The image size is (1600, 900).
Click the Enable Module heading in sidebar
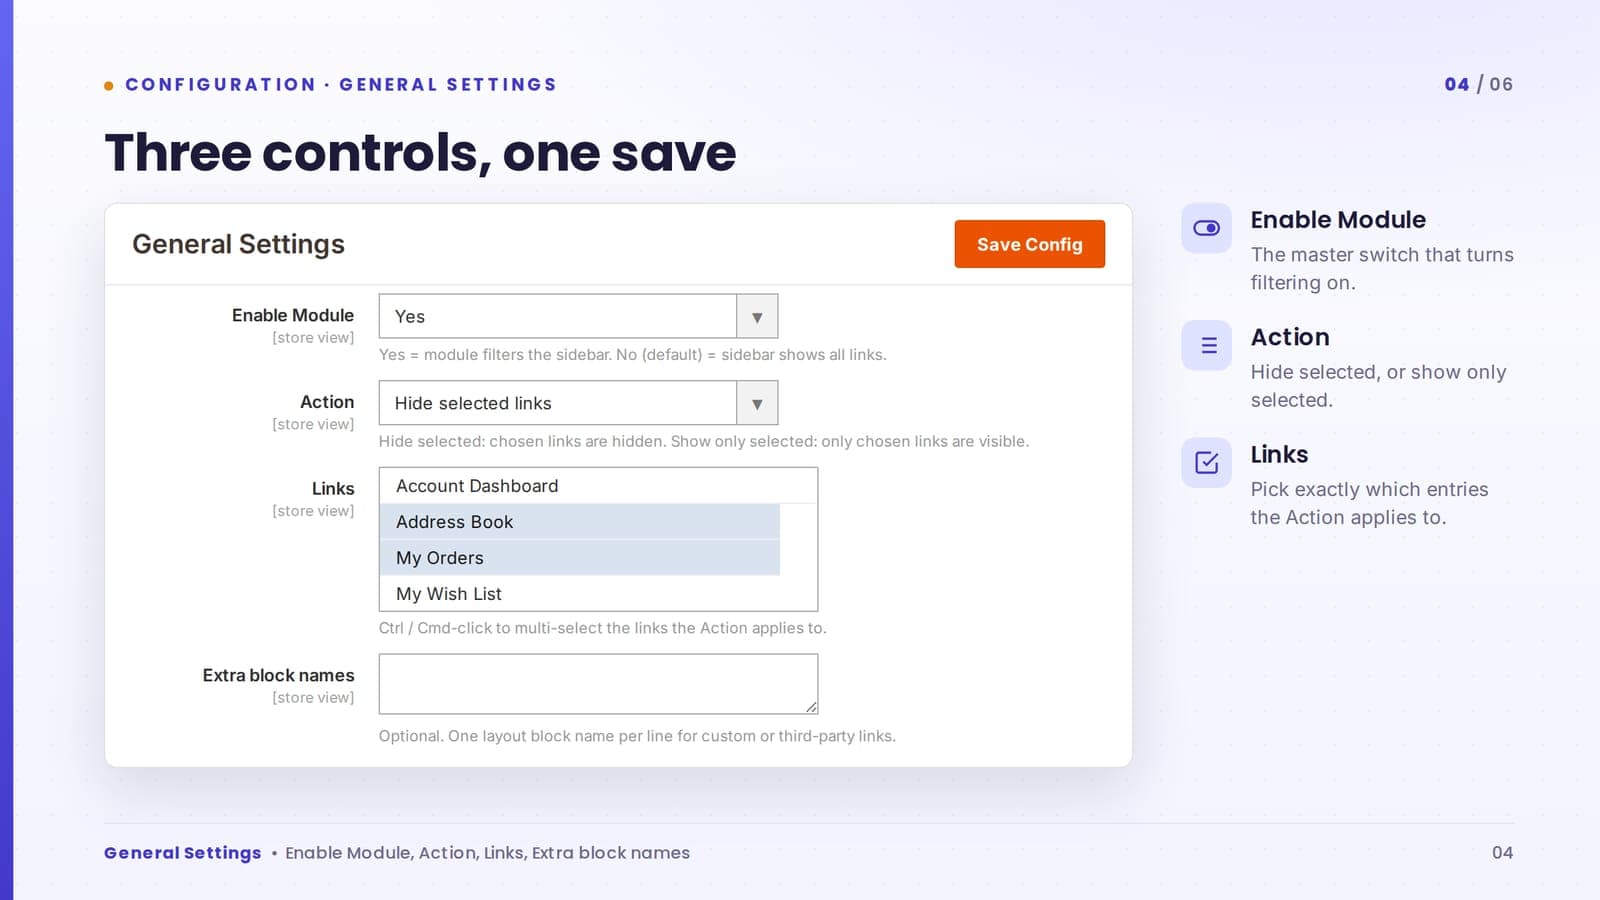pyautogui.click(x=1338, y=220)
